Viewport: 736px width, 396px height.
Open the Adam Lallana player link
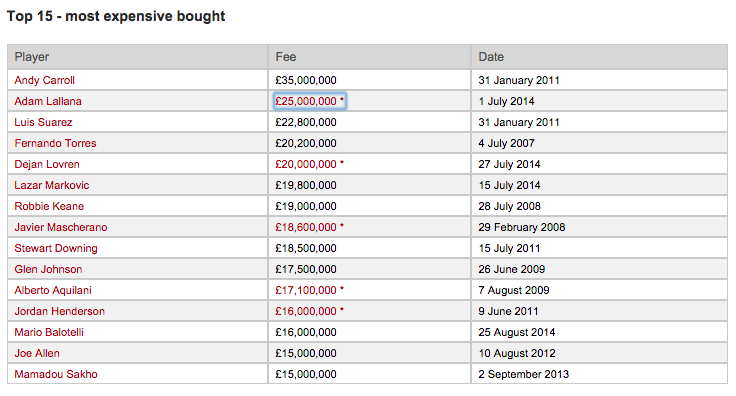coord(48,101)
